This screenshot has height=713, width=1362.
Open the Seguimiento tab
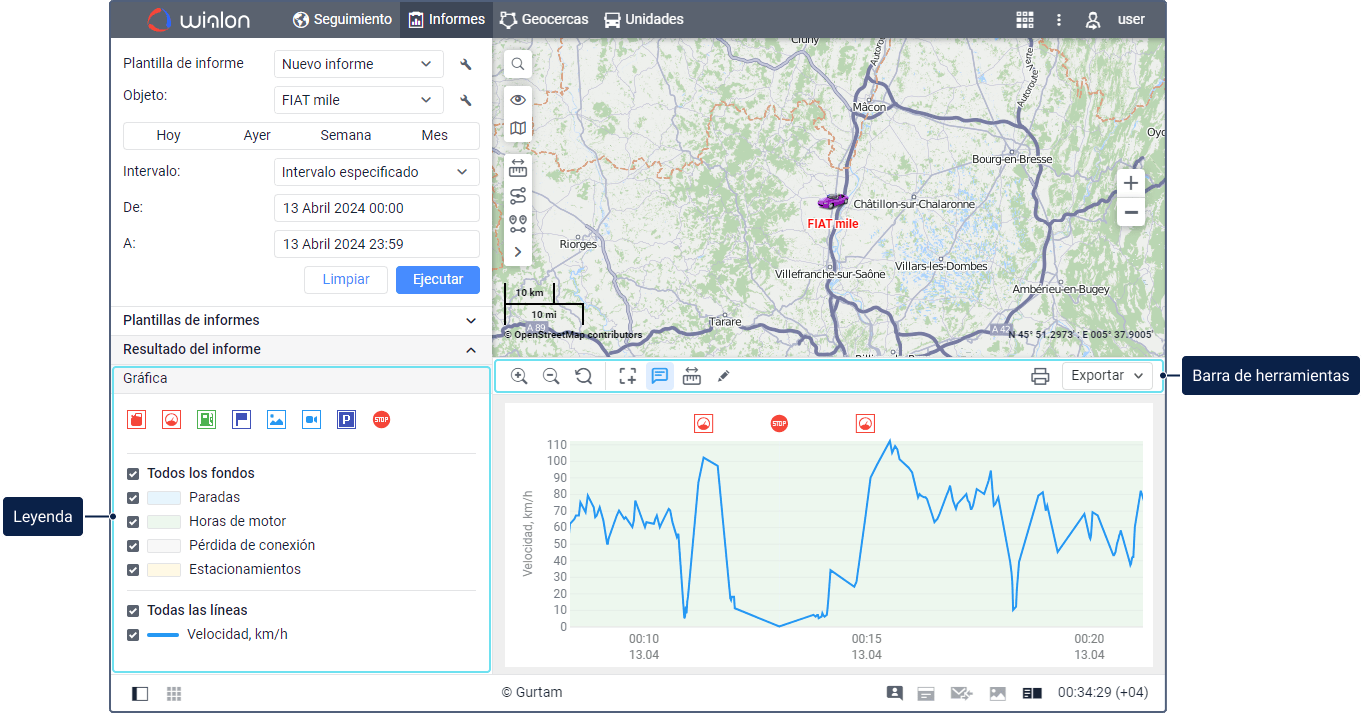pyautogui.click(x=342, y=19)
